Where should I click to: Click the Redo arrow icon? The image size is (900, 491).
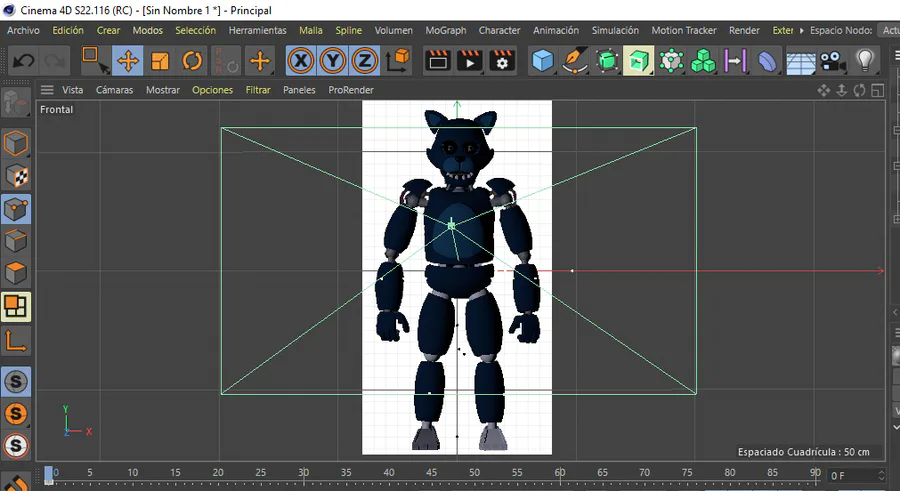(55, 61)
